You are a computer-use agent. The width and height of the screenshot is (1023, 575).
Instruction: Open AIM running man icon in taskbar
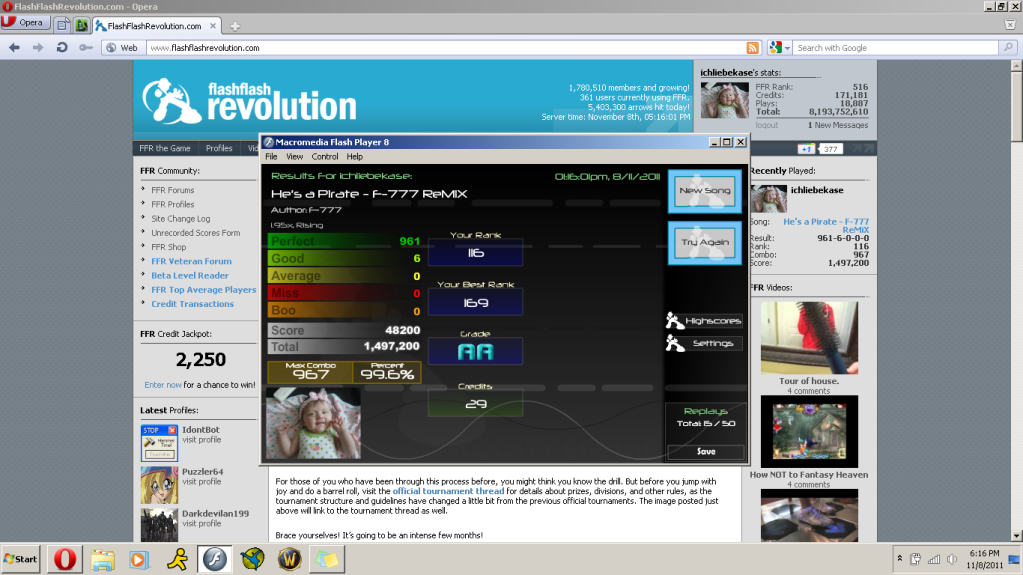174,558
